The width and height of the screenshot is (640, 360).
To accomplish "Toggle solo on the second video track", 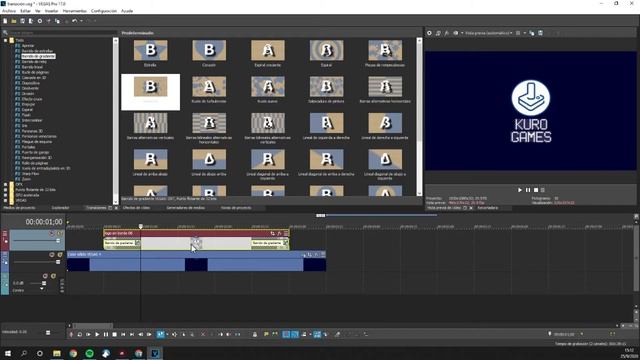I will click(60, 255).
